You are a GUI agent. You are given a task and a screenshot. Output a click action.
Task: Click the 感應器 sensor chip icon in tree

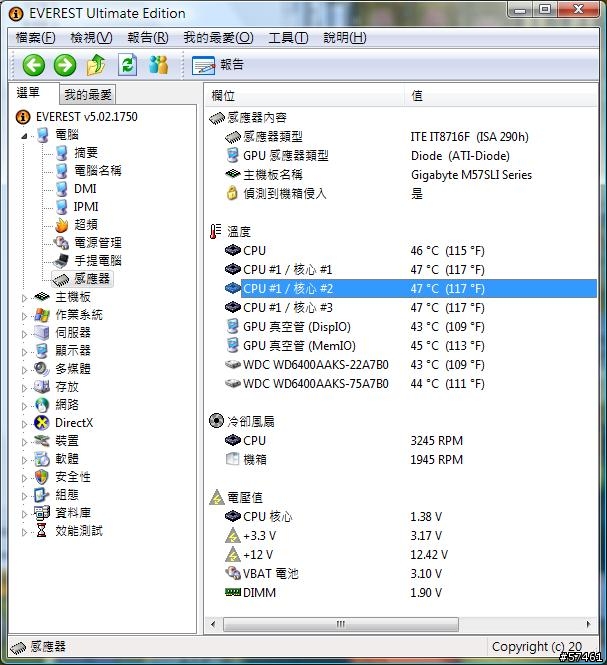coord(61,279)
